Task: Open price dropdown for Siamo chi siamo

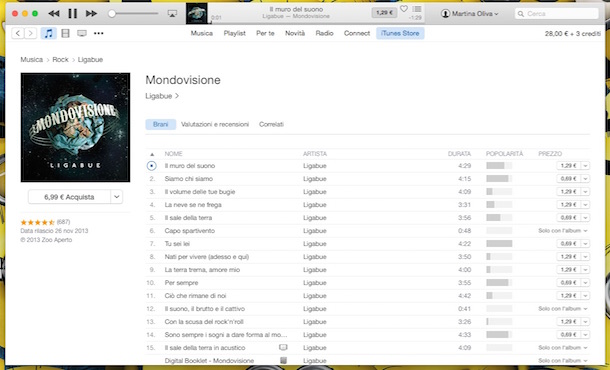Action: click(x=585, y=179)
